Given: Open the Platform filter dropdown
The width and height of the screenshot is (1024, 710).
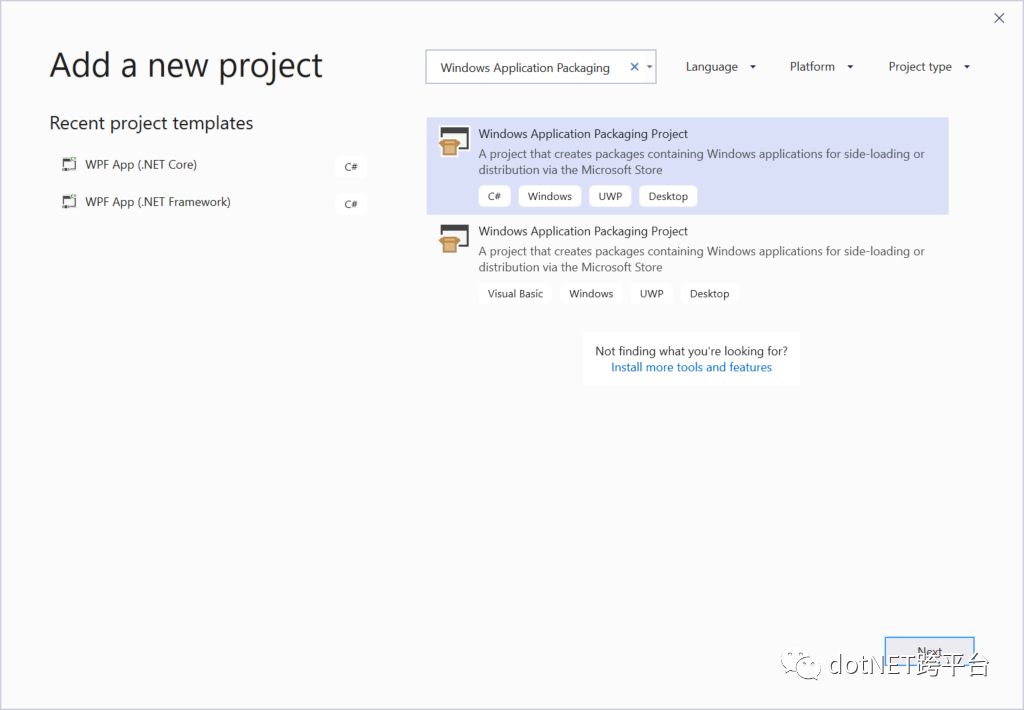Looking at the screenshot, I should pyautogui.click(x=821, y=67).
